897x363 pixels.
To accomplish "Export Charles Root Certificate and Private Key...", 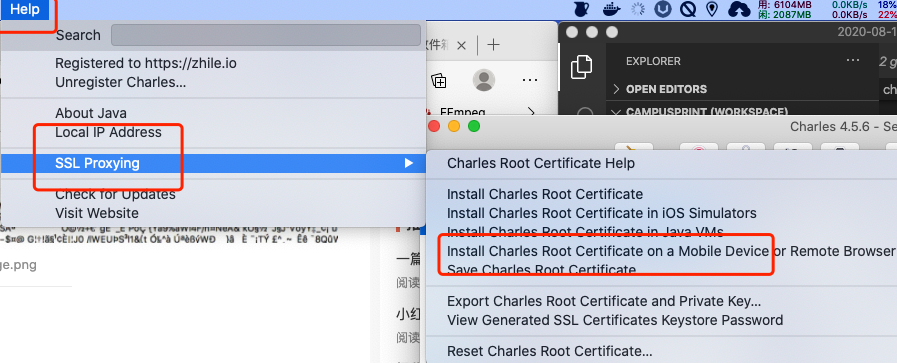I will coord(604,301).
